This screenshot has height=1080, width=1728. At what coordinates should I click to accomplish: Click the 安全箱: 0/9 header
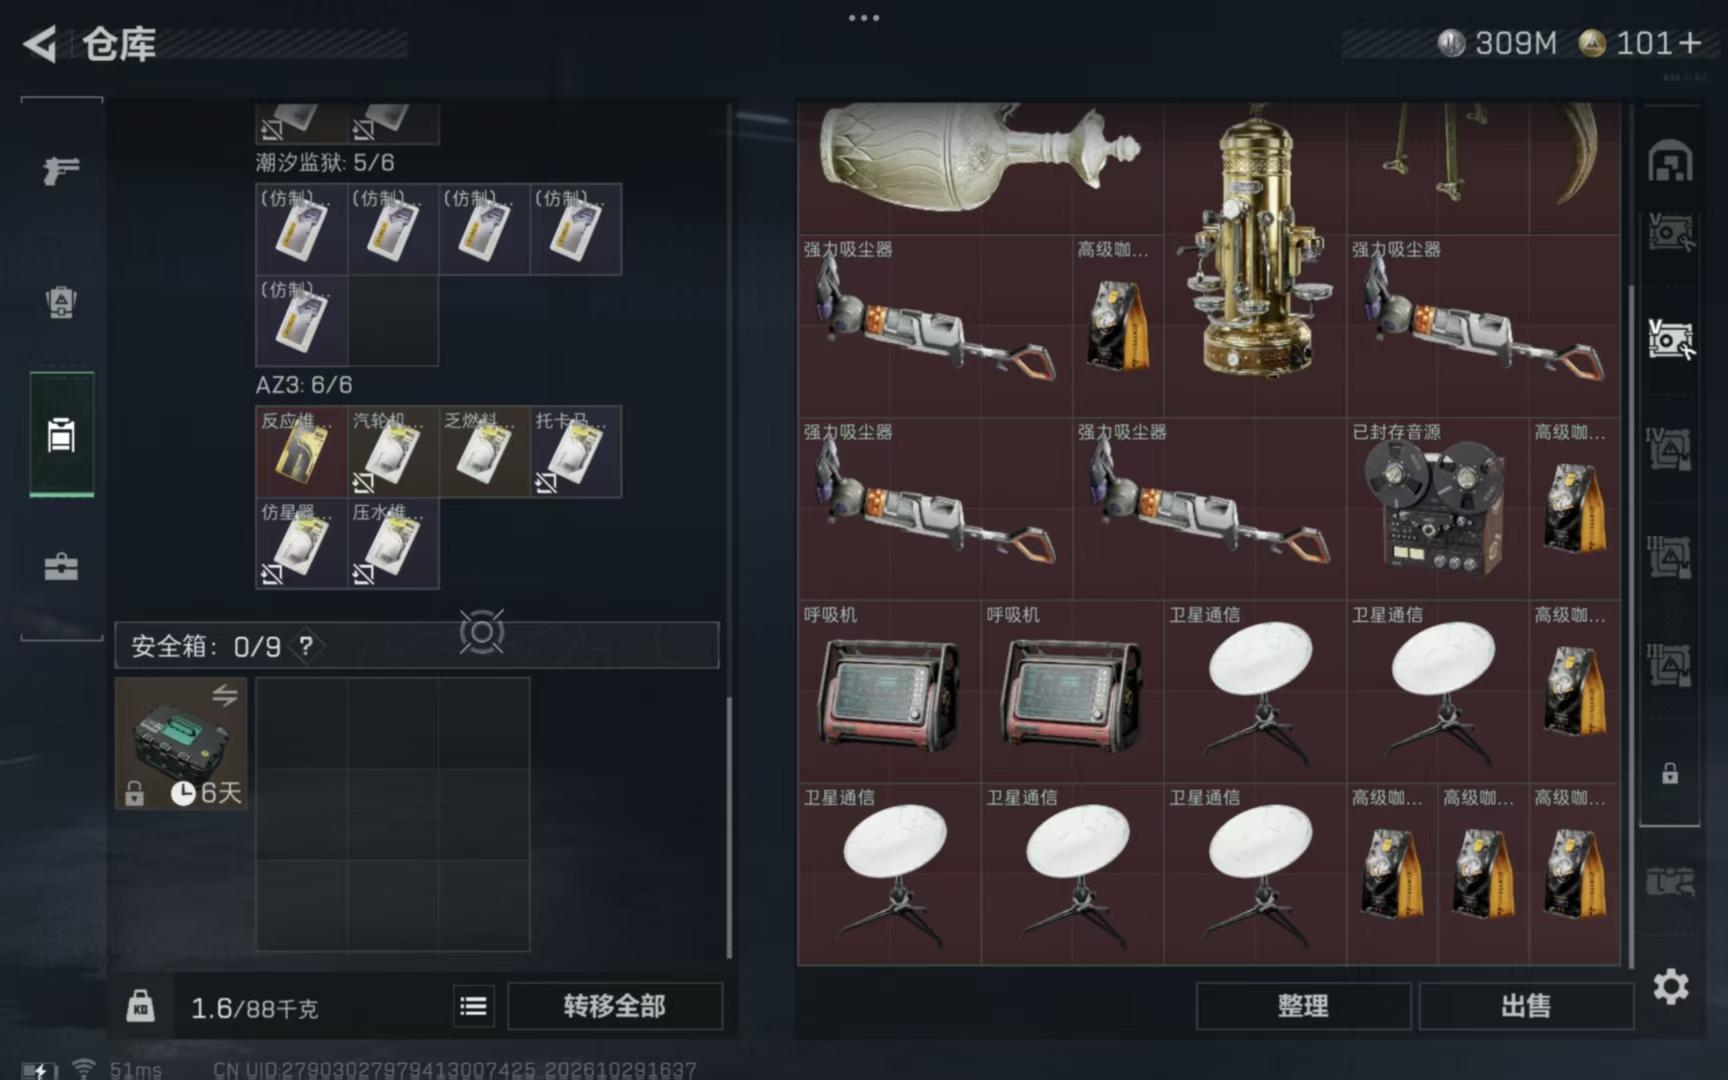coord(417,646)
